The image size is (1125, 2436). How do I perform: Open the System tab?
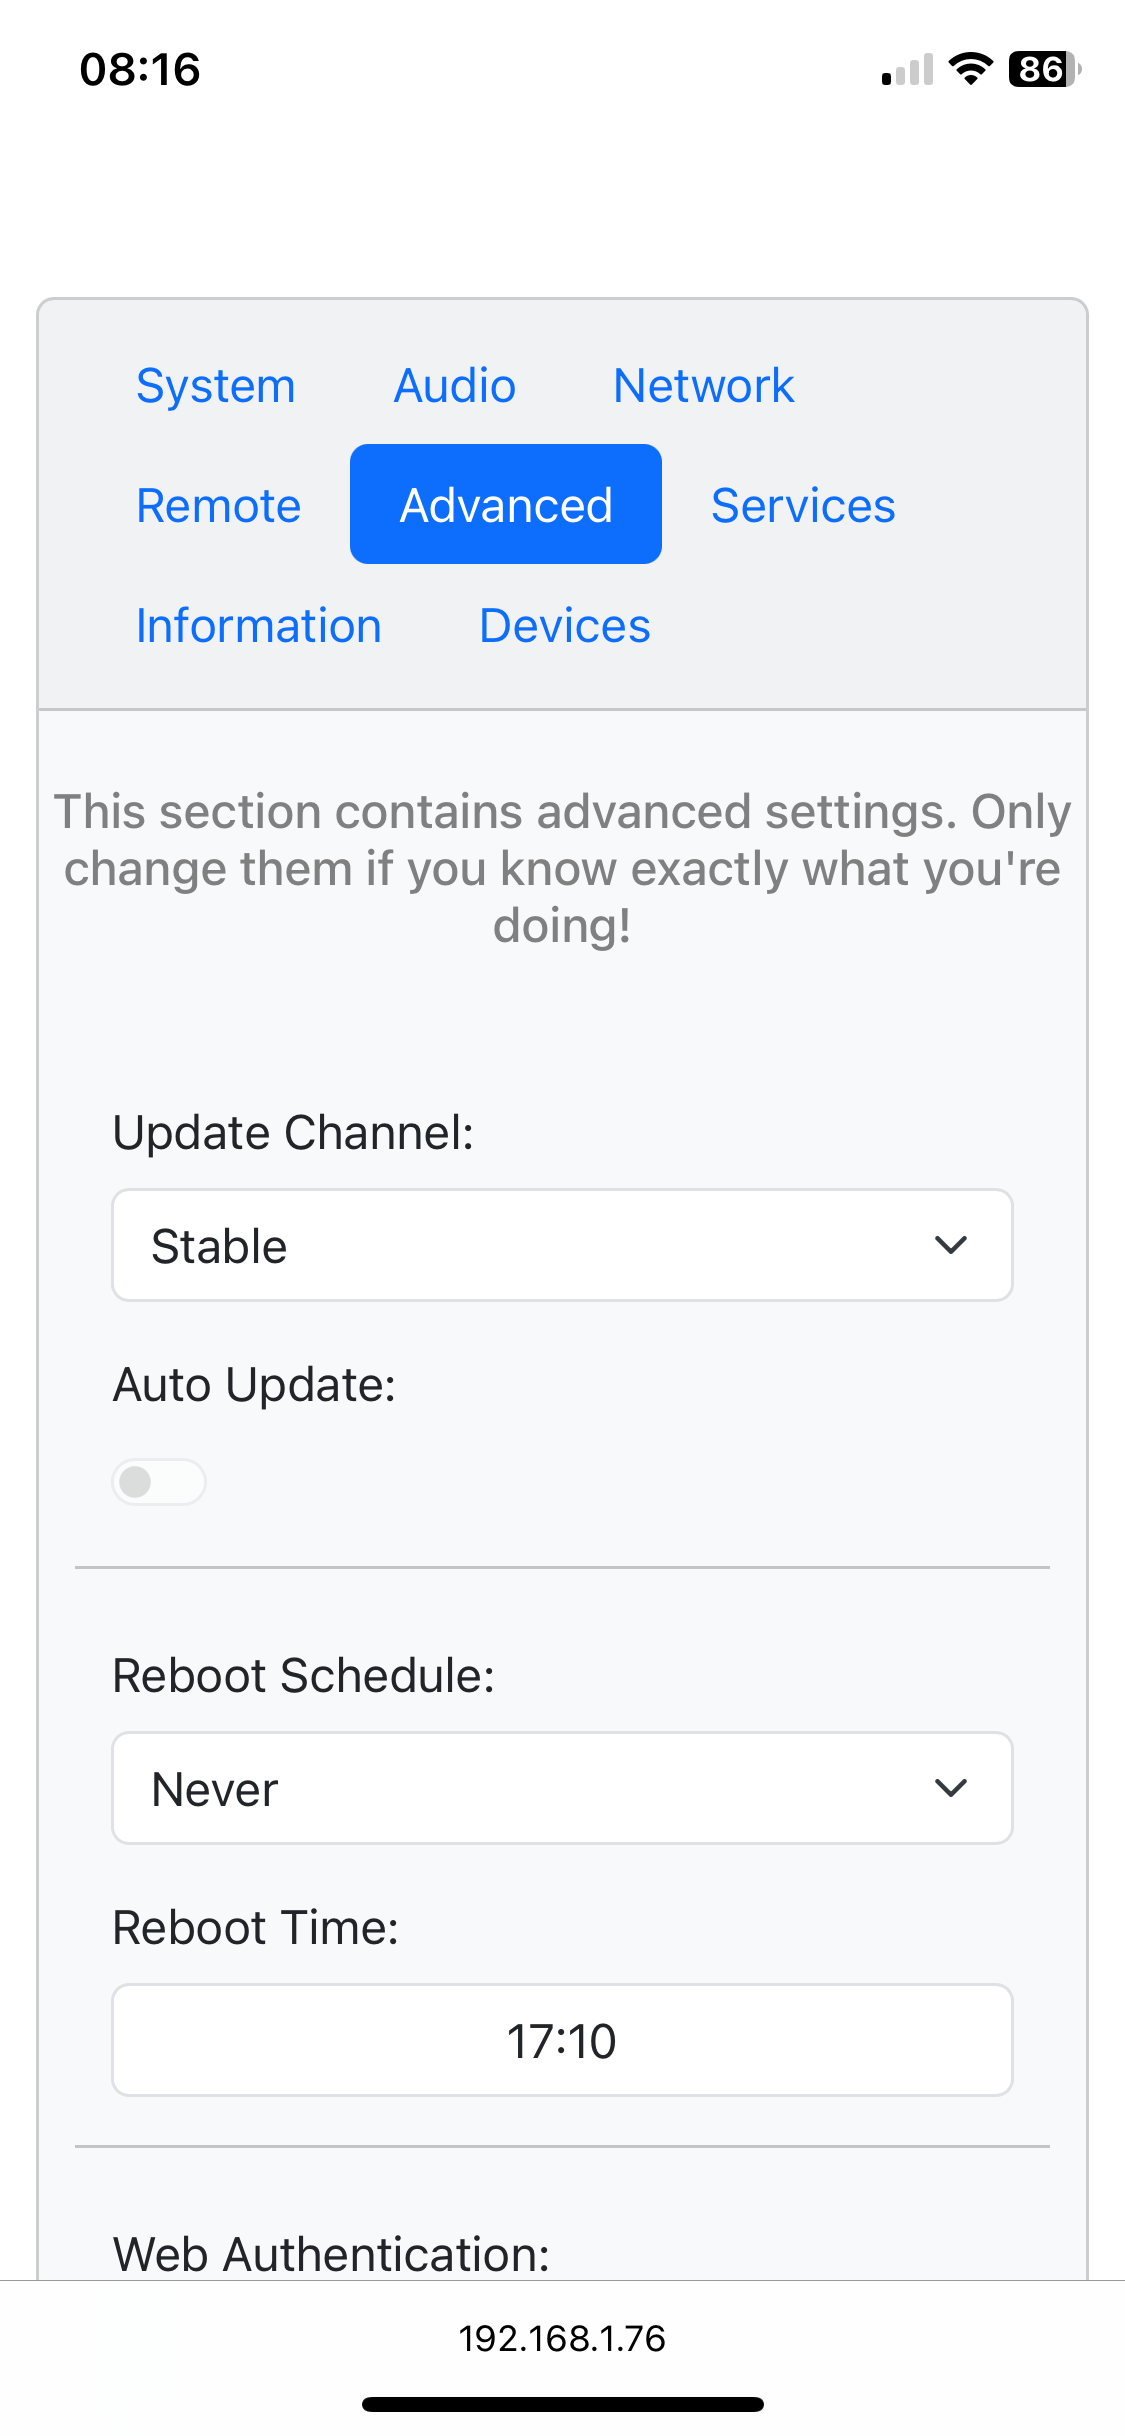[x=215, y=386]
